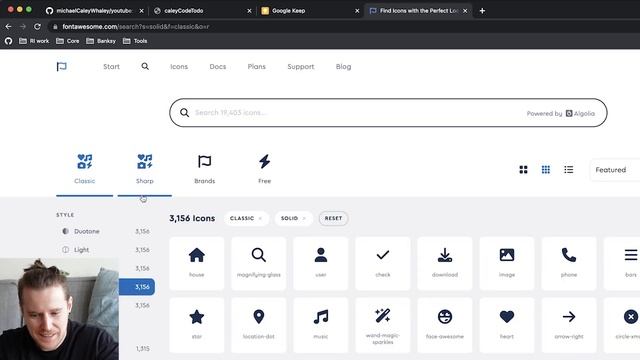Switch to list view

click(x=569, y=169)
